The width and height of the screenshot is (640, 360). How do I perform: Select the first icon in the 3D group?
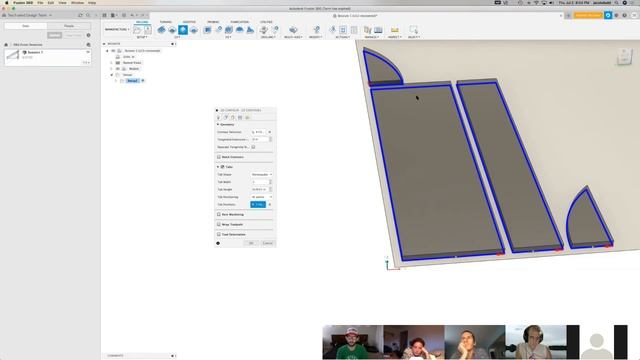pos(208,30)
